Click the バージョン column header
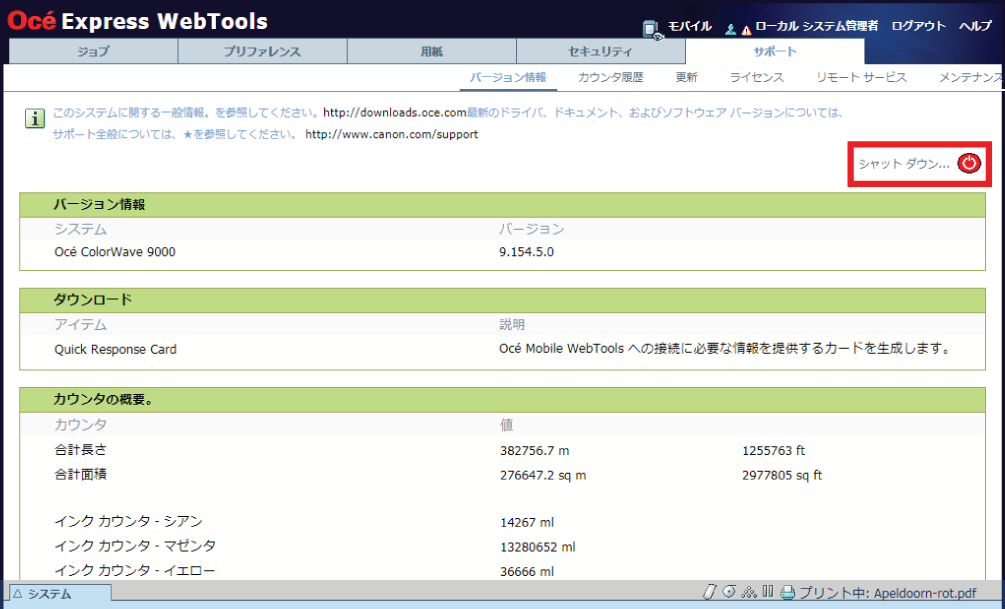The height and width of the screenshot is (609, 1005). click(x=531, y=229)
